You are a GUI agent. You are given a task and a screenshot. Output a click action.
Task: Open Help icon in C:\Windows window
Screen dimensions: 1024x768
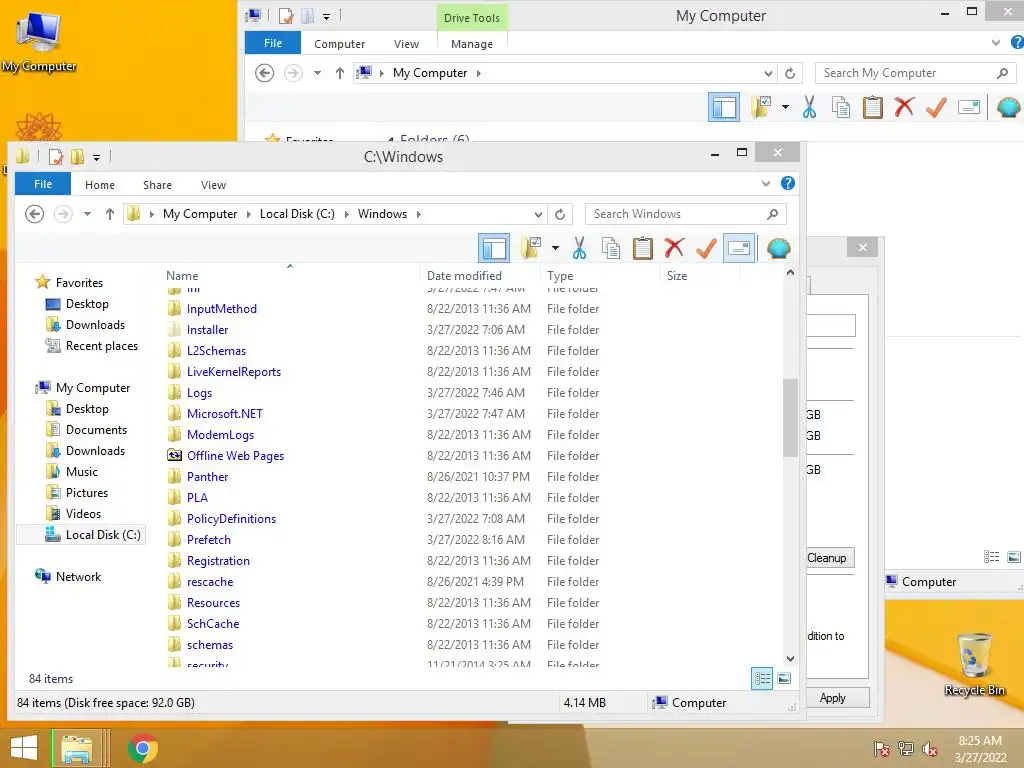coord(788,184)
